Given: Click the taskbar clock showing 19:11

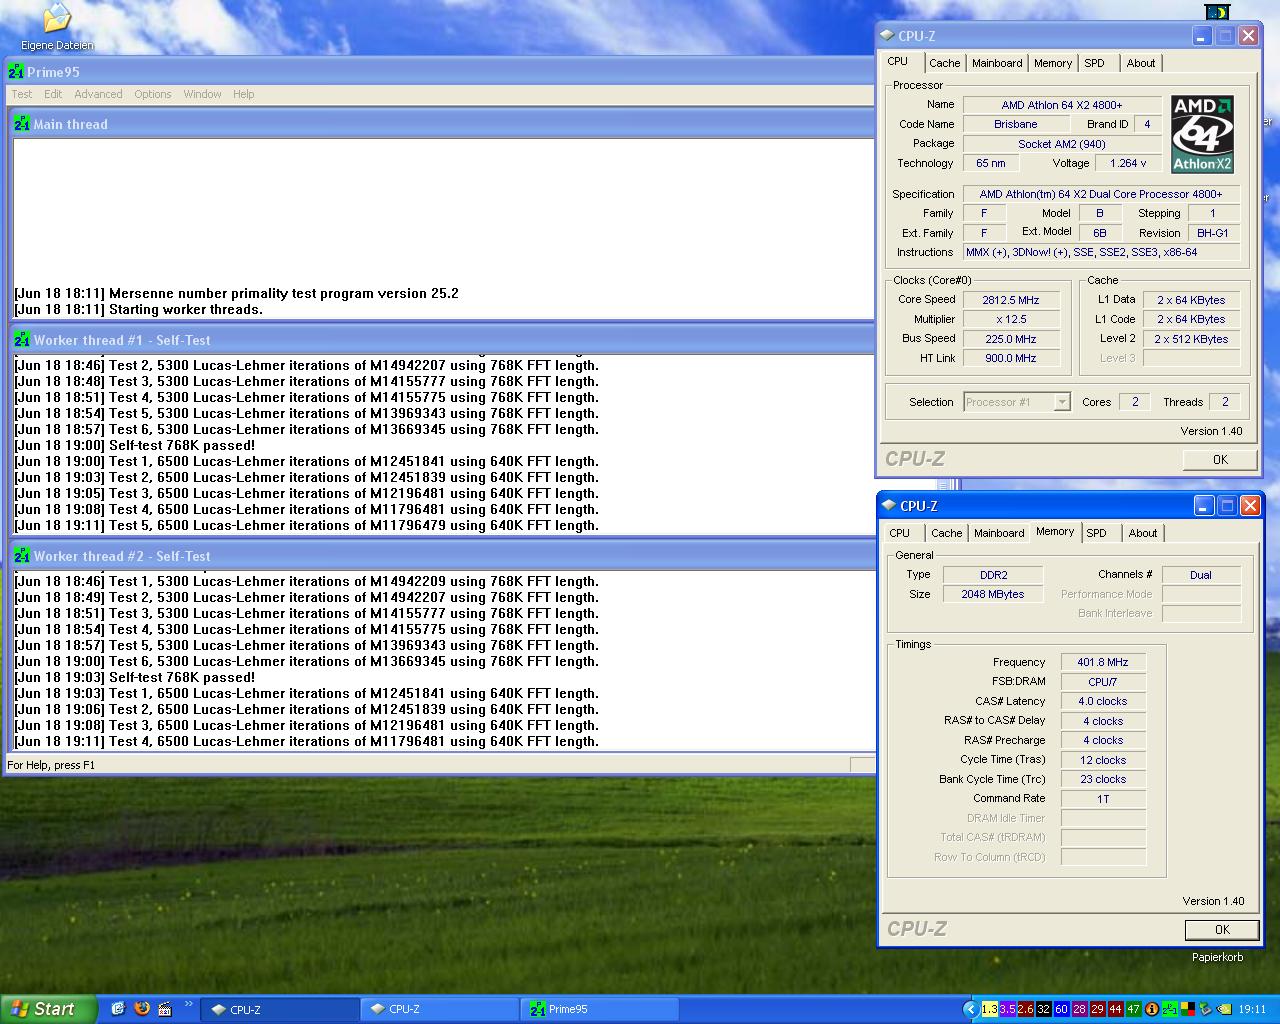Looking at the screenshot, I should [x=1252, y=1009].
